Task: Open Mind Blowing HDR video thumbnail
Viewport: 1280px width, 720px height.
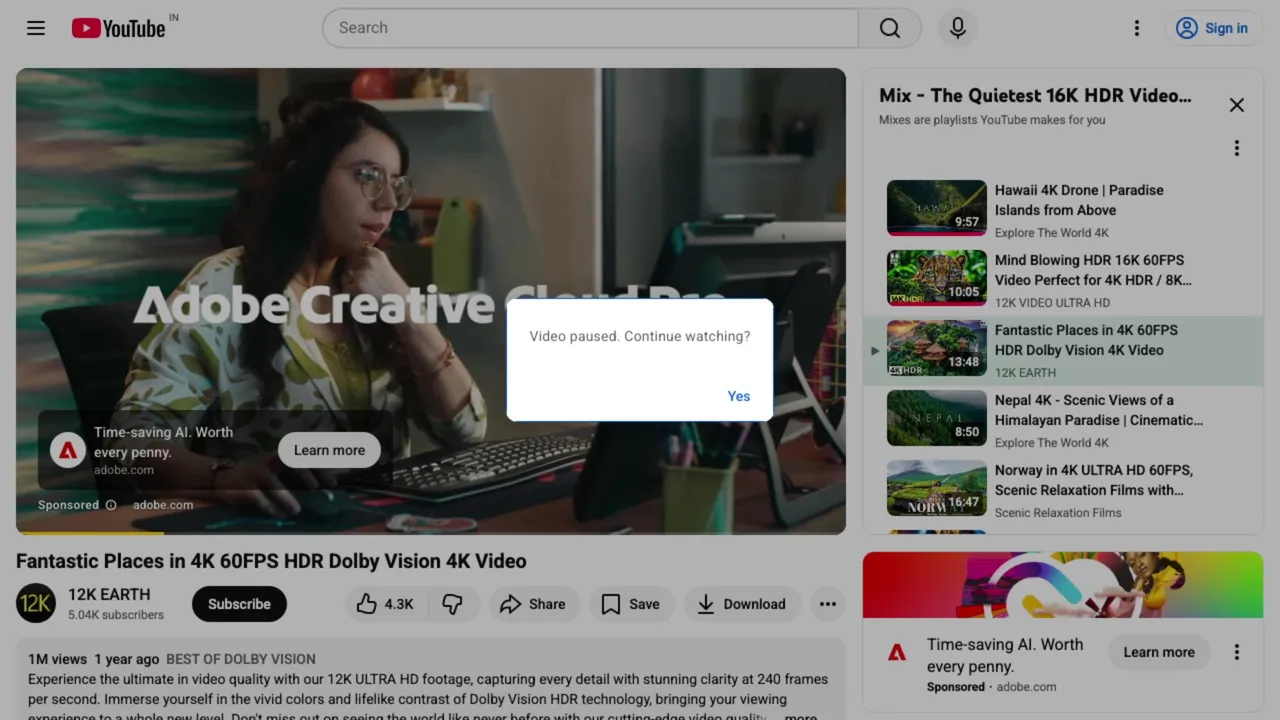Action: 937,278
